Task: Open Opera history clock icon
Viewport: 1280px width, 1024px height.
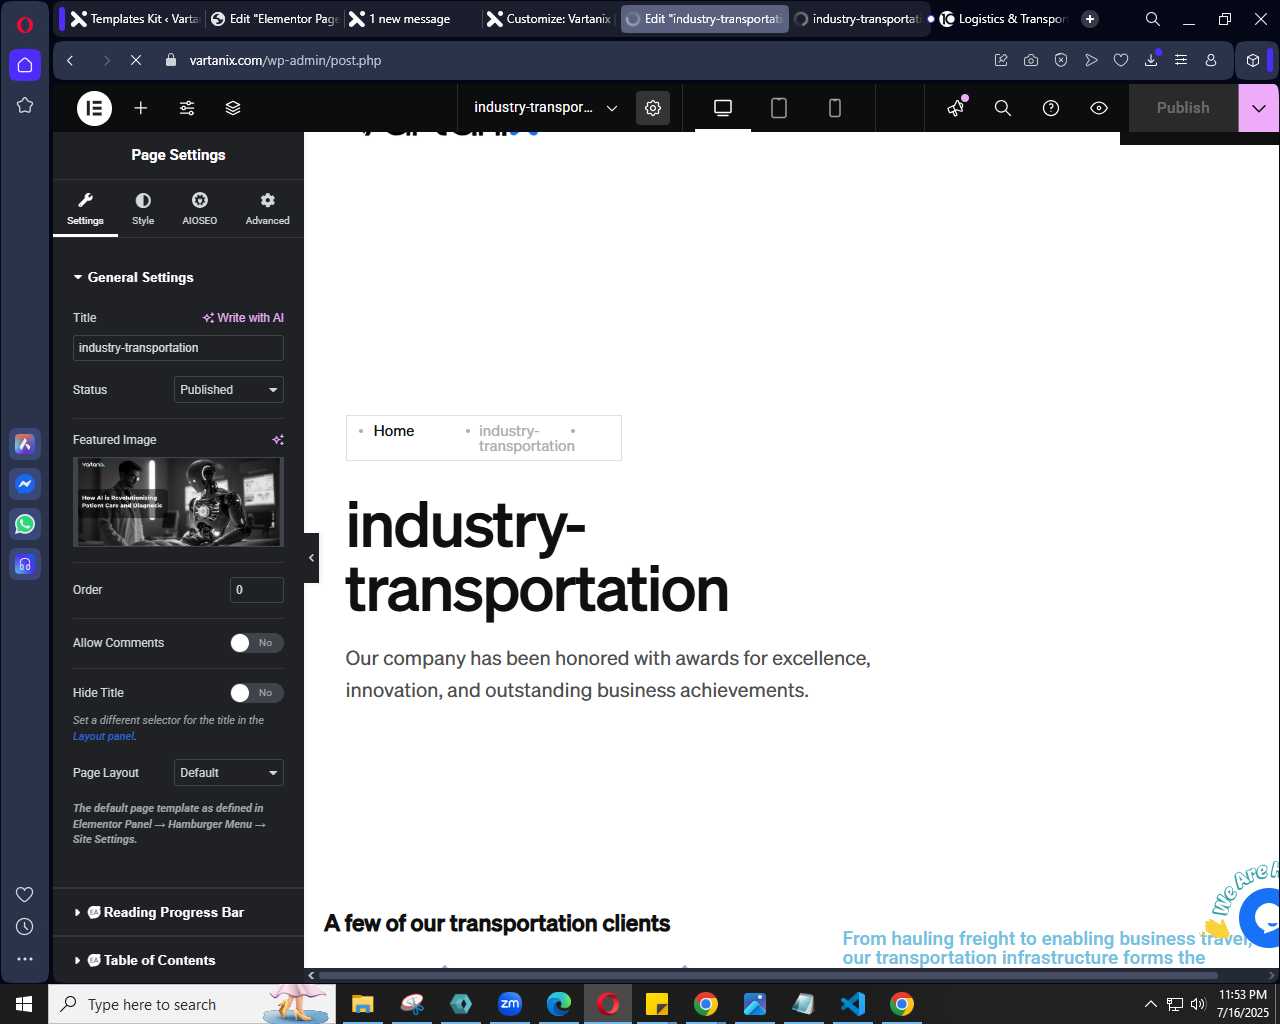Action: pos(25,927)
